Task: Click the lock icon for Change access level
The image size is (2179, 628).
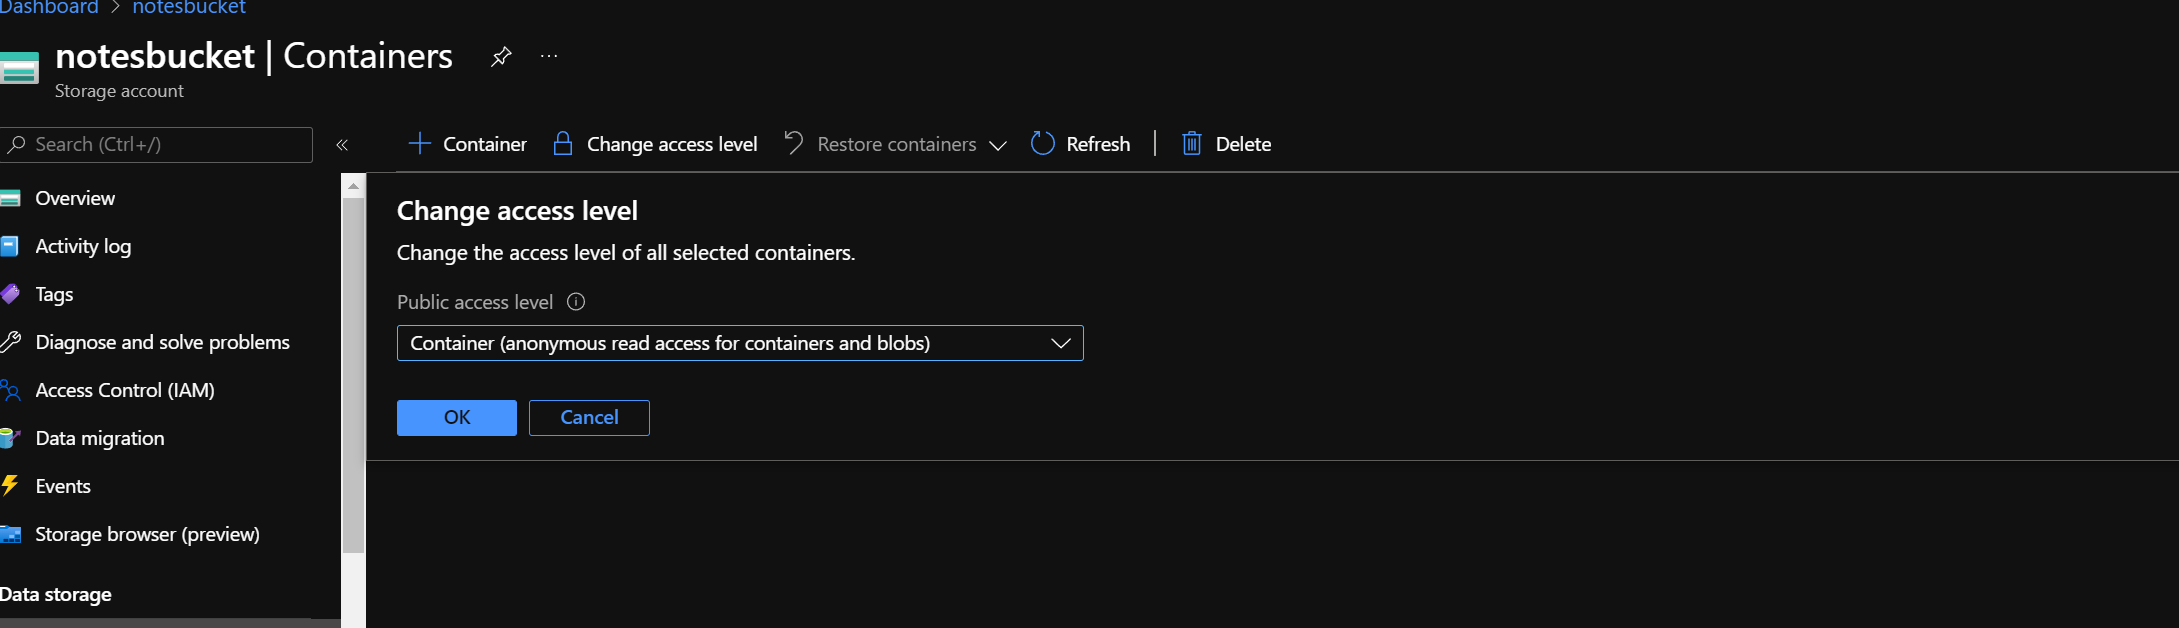Action: [563, 143]
